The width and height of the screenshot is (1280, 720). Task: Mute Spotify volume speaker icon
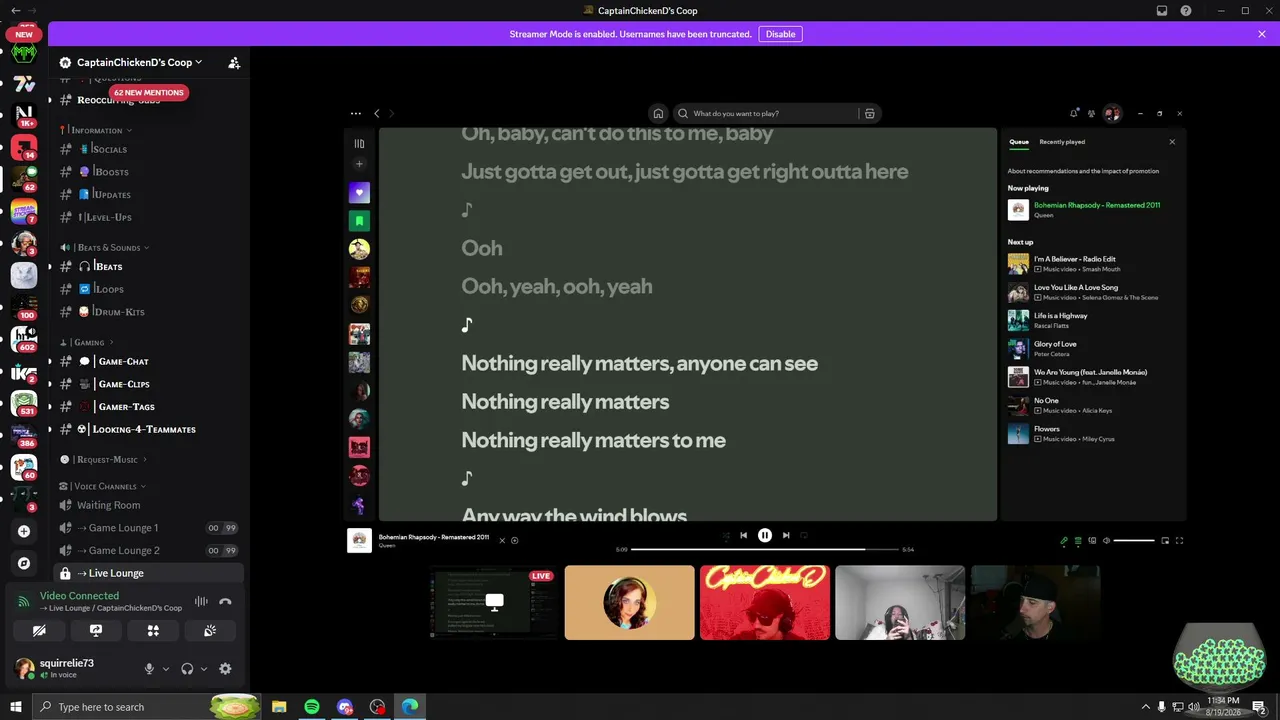[x=1106, y=541]
